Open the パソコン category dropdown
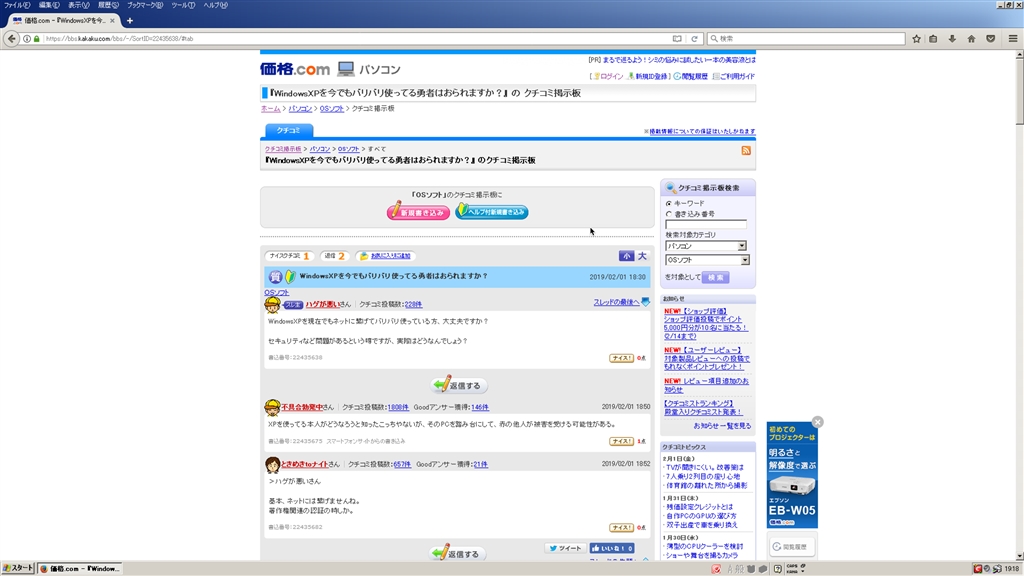The width and height of the screenshot is (1024, 576). click(x=705, y=246)
